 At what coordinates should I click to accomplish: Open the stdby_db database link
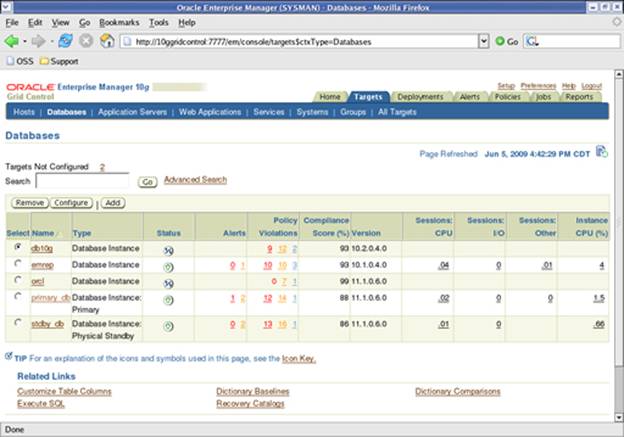pyautogui.click(x=47, y=324)
